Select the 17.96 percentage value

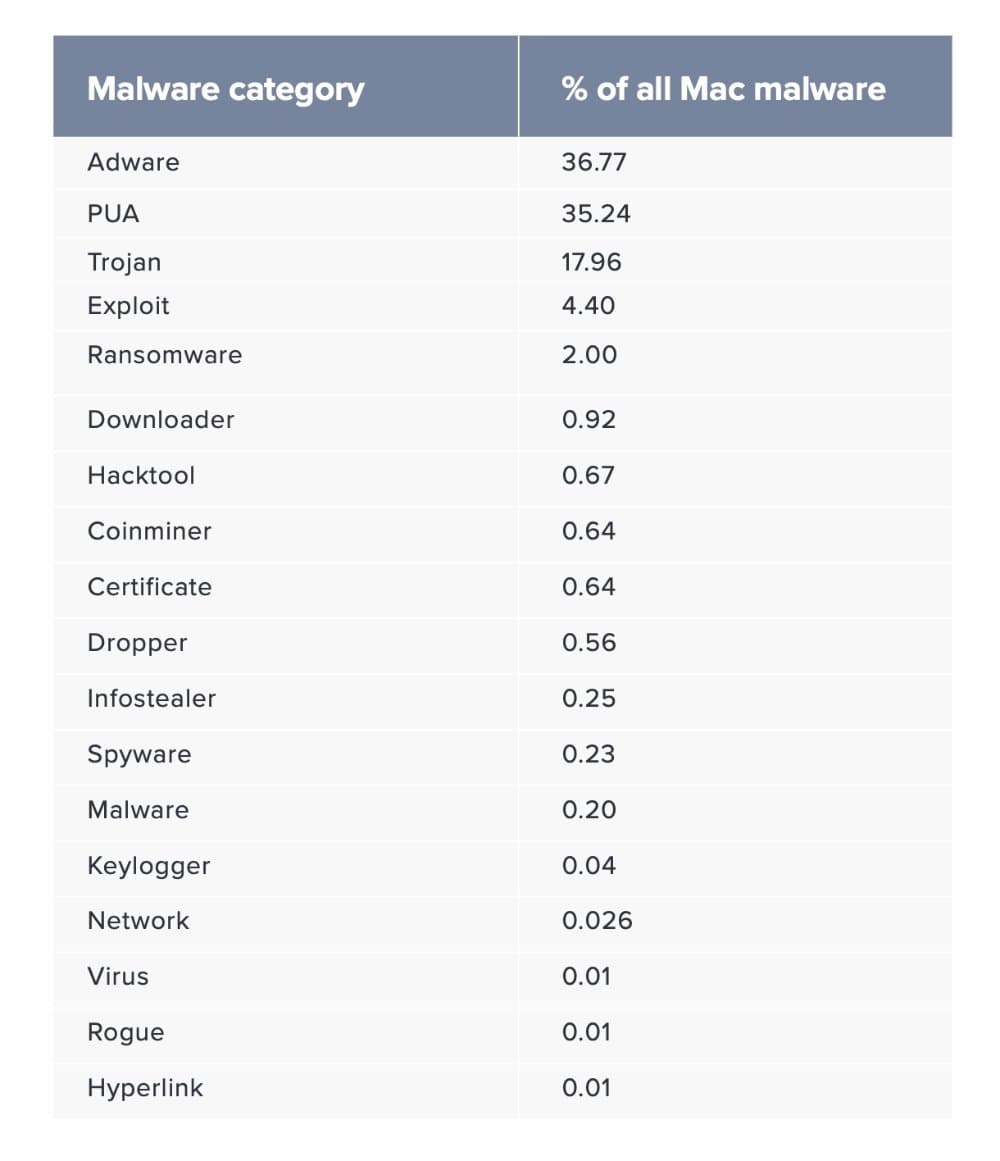(x=591, y=262)
